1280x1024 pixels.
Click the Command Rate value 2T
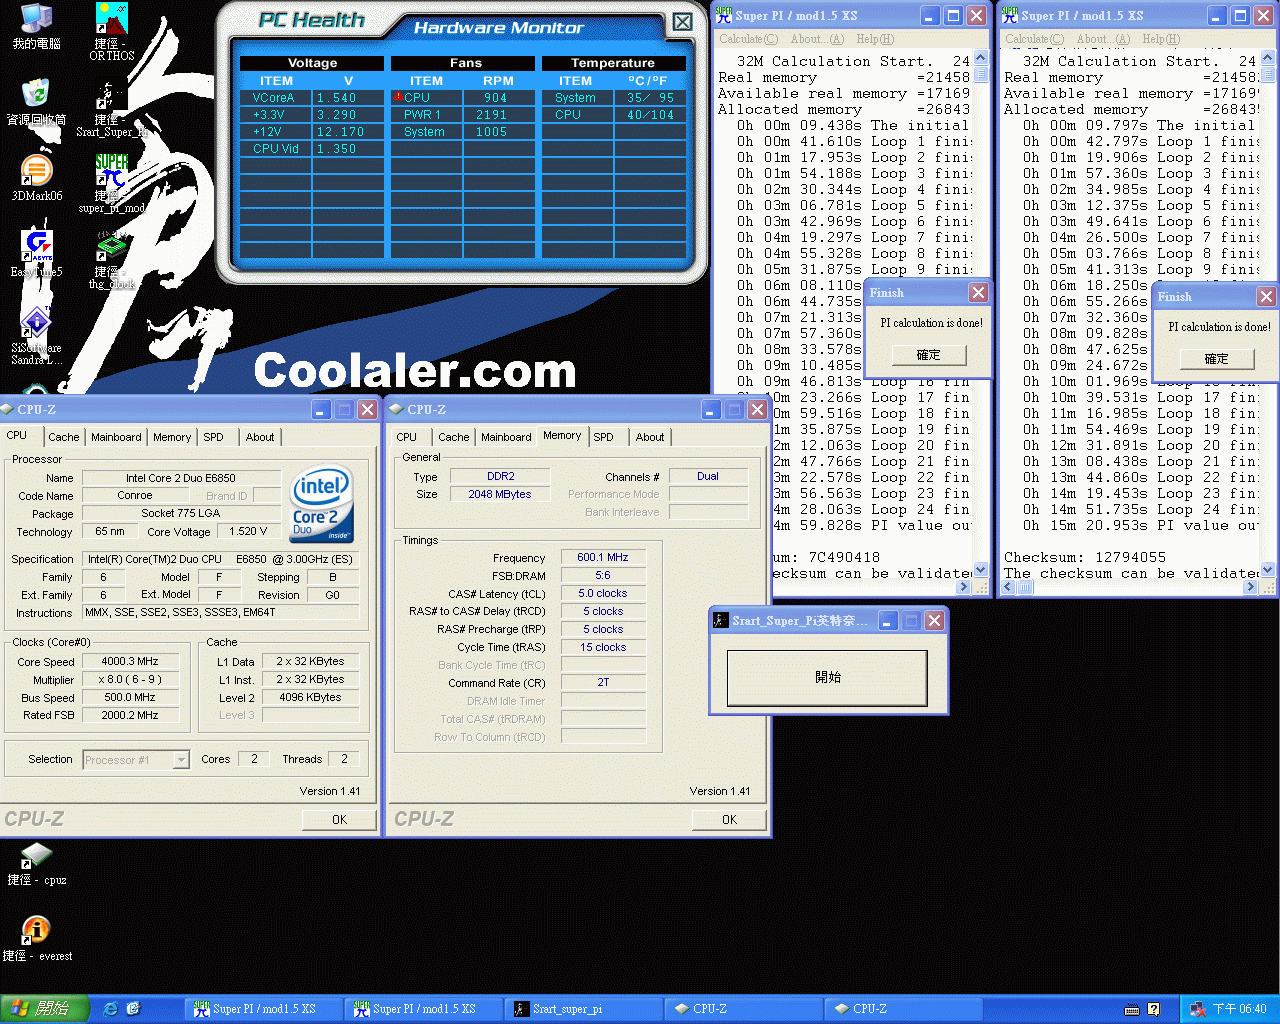(x=603, y=683)
